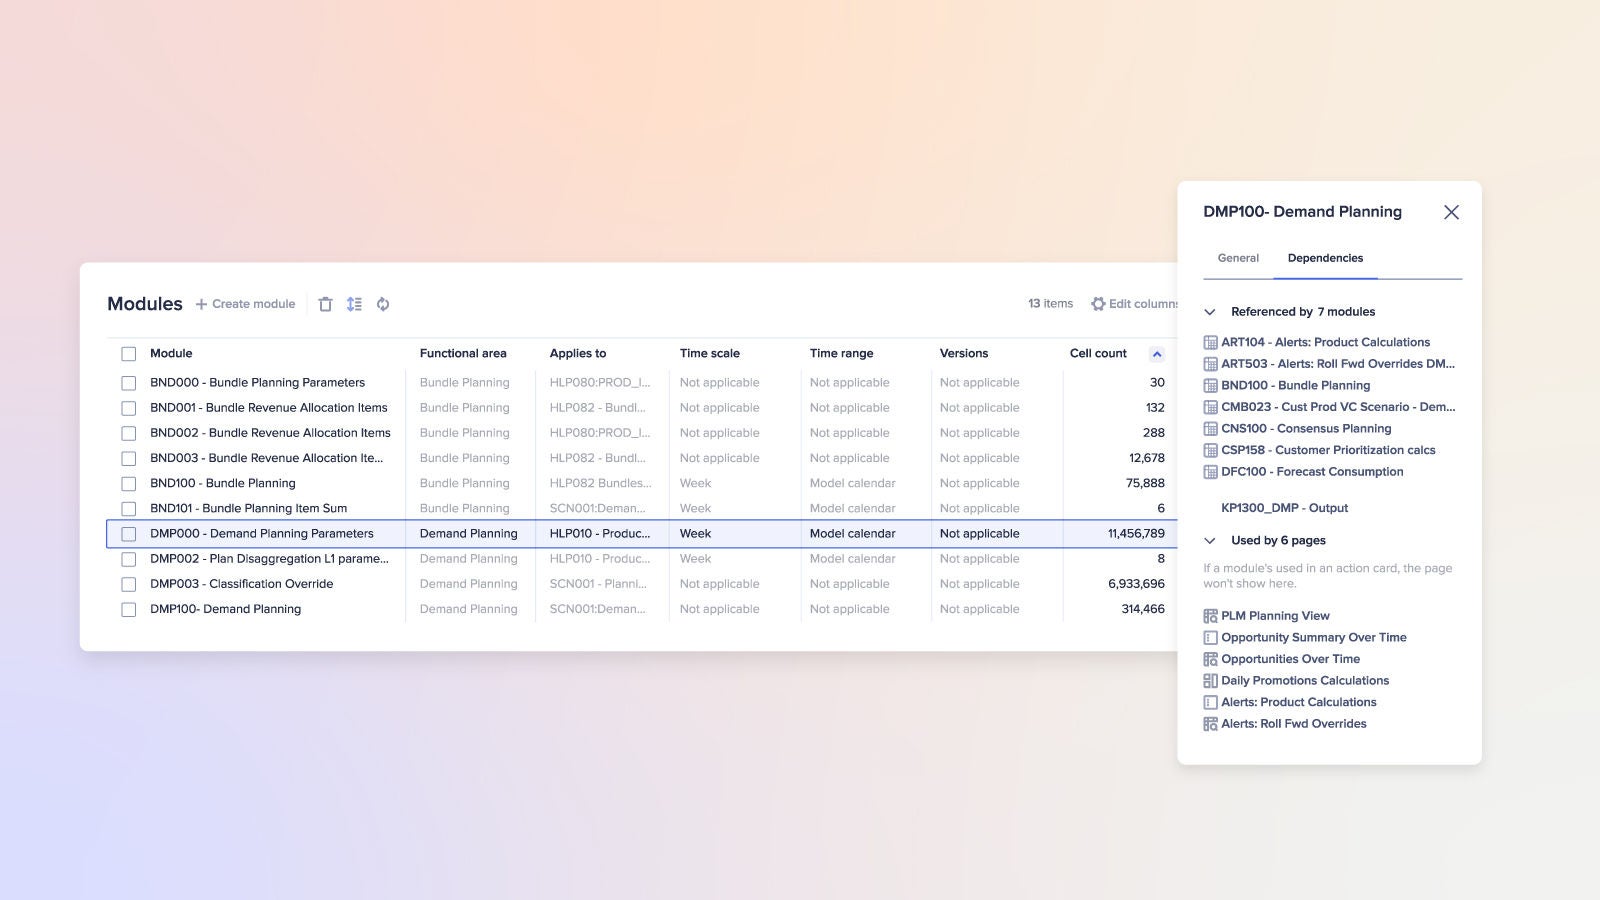This screenshot has height=900, width=1600.
Task: Click the refresh icon in the Modules toolbar
Action: coord(383,304)
